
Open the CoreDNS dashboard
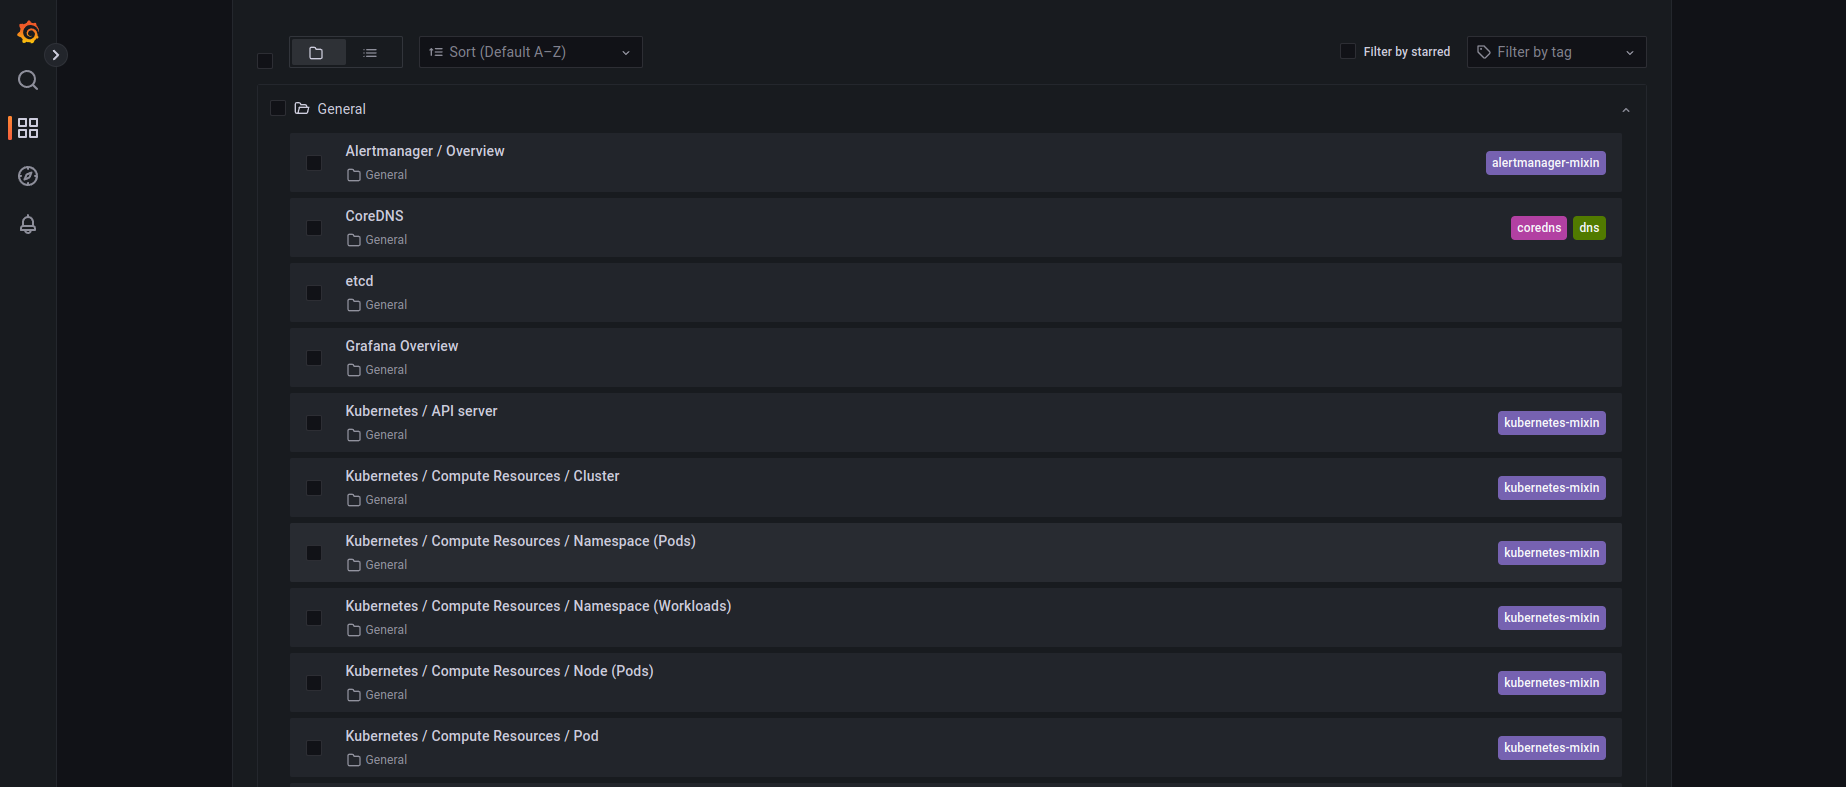point(375,216)
